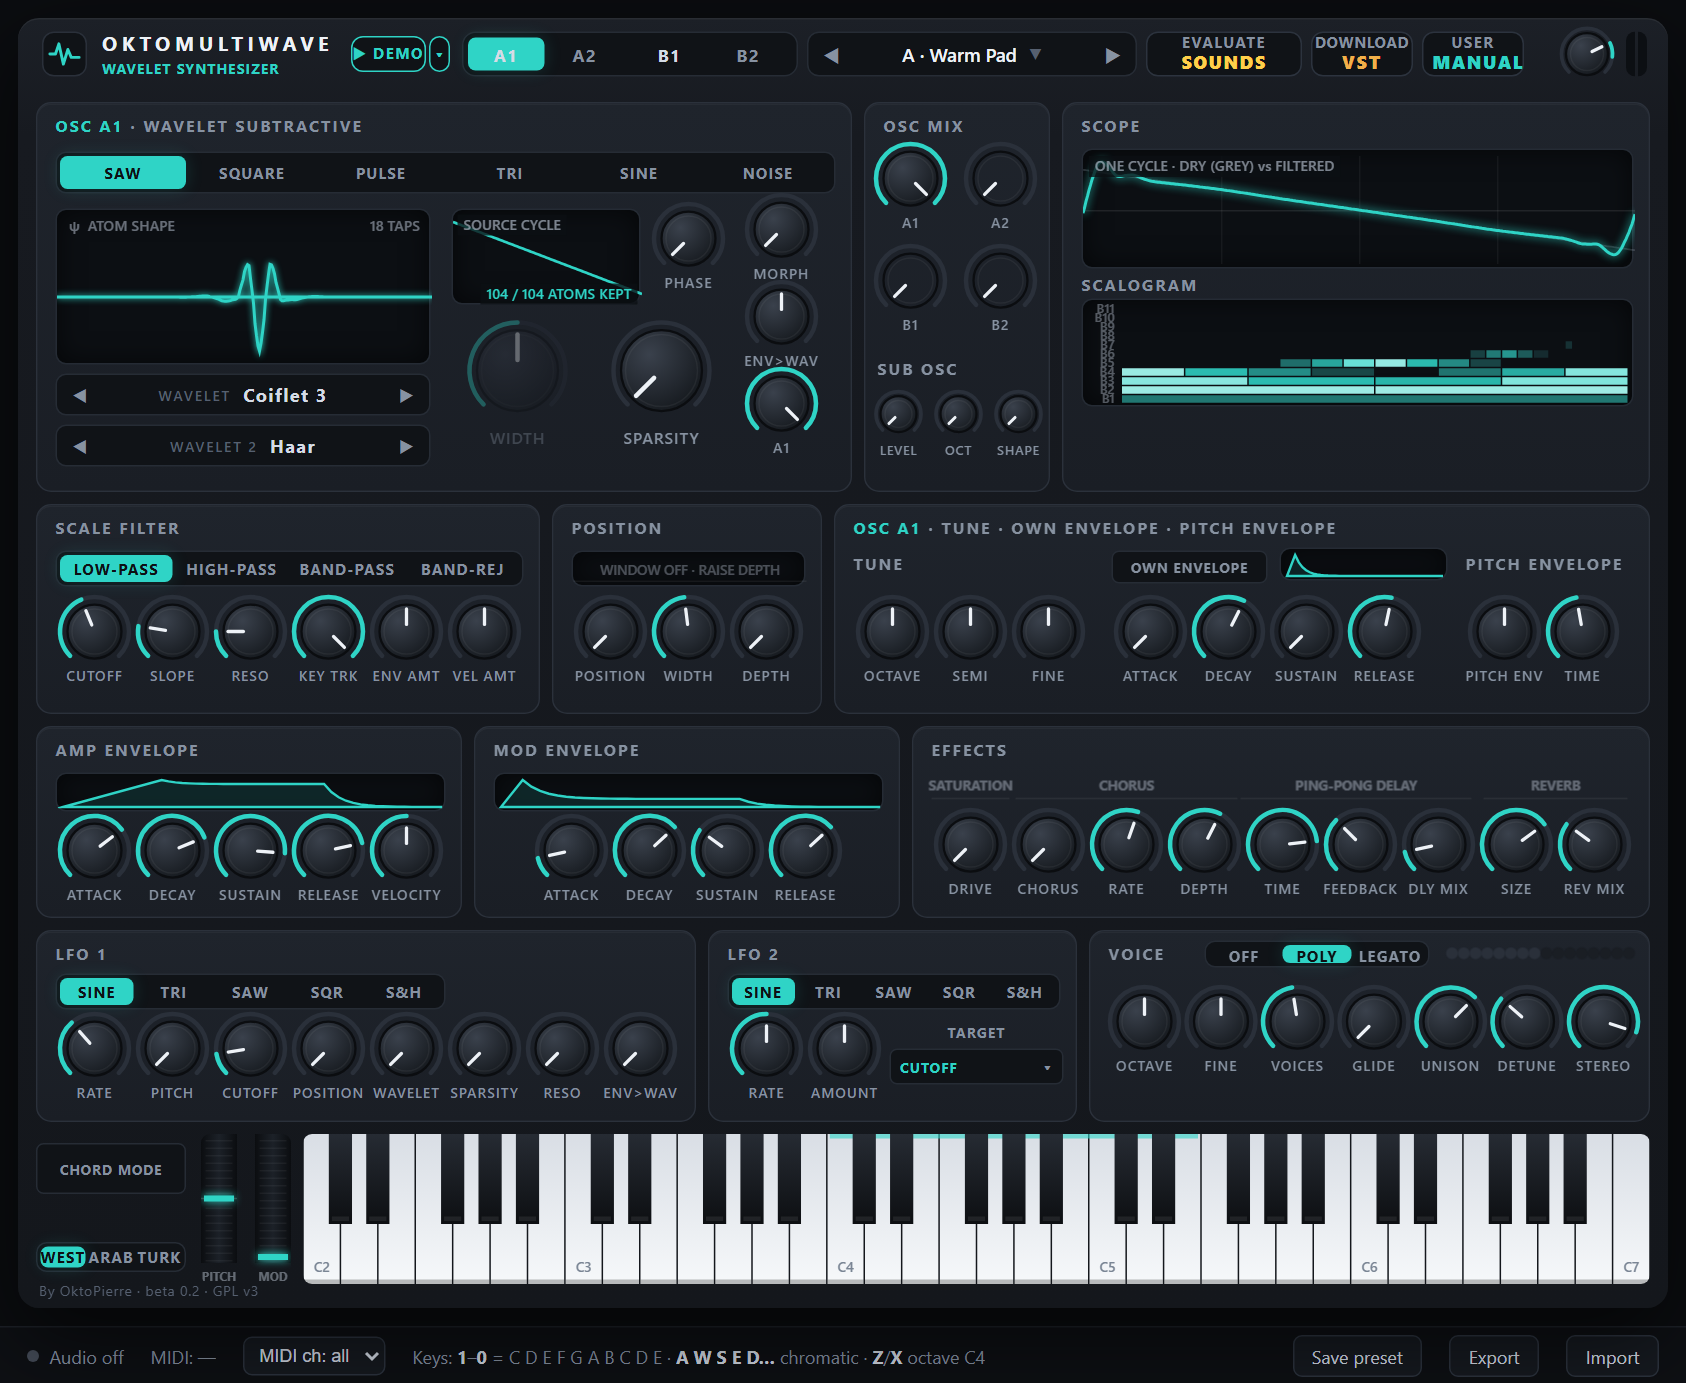Image resolution: width=1686 pixels, height=1383 pixels.
Task: Toggle CHORD MODE
Action: 111,1170
